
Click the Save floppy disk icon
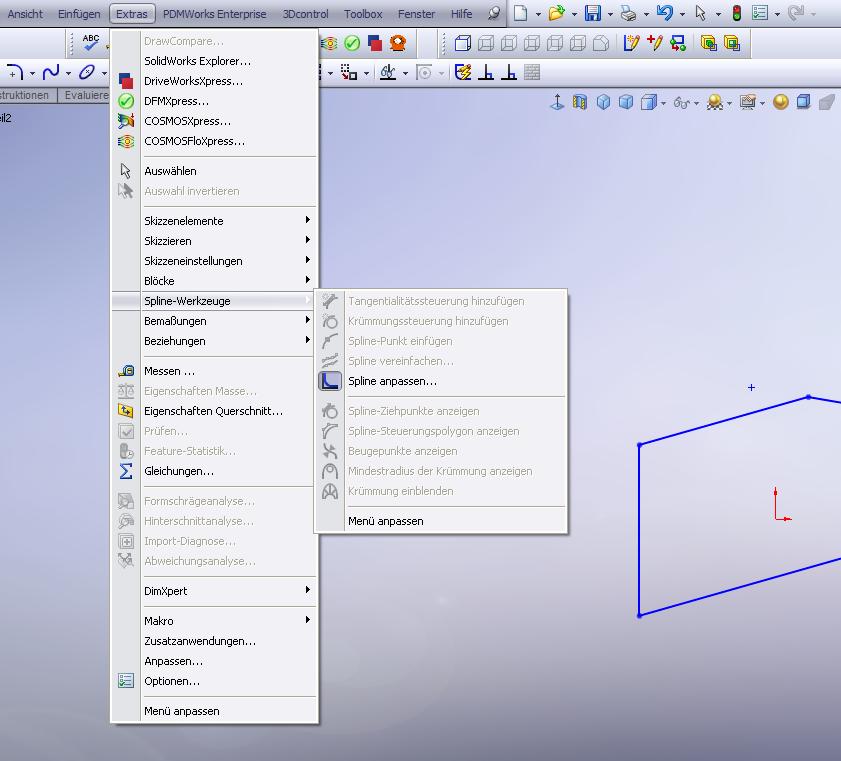(x=593, y=14)
